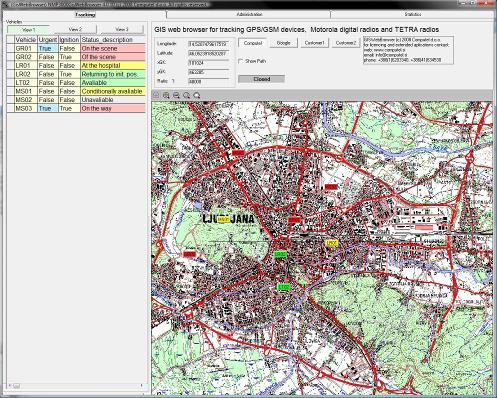
Task: Click the yGK coordinate field
Action: point(209,72)
